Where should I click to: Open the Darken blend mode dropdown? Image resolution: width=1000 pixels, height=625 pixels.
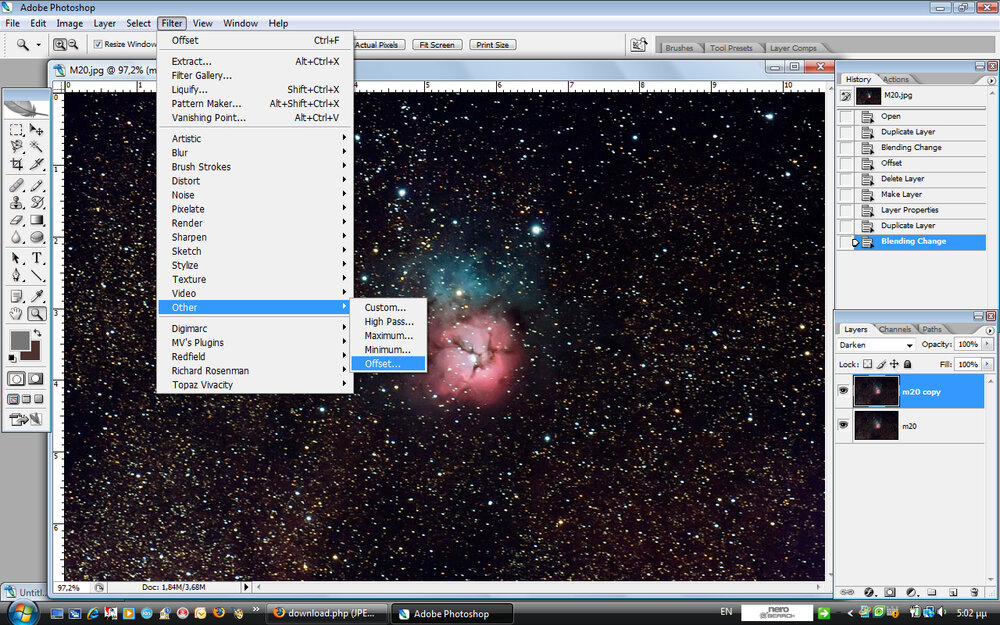(877, 345)
